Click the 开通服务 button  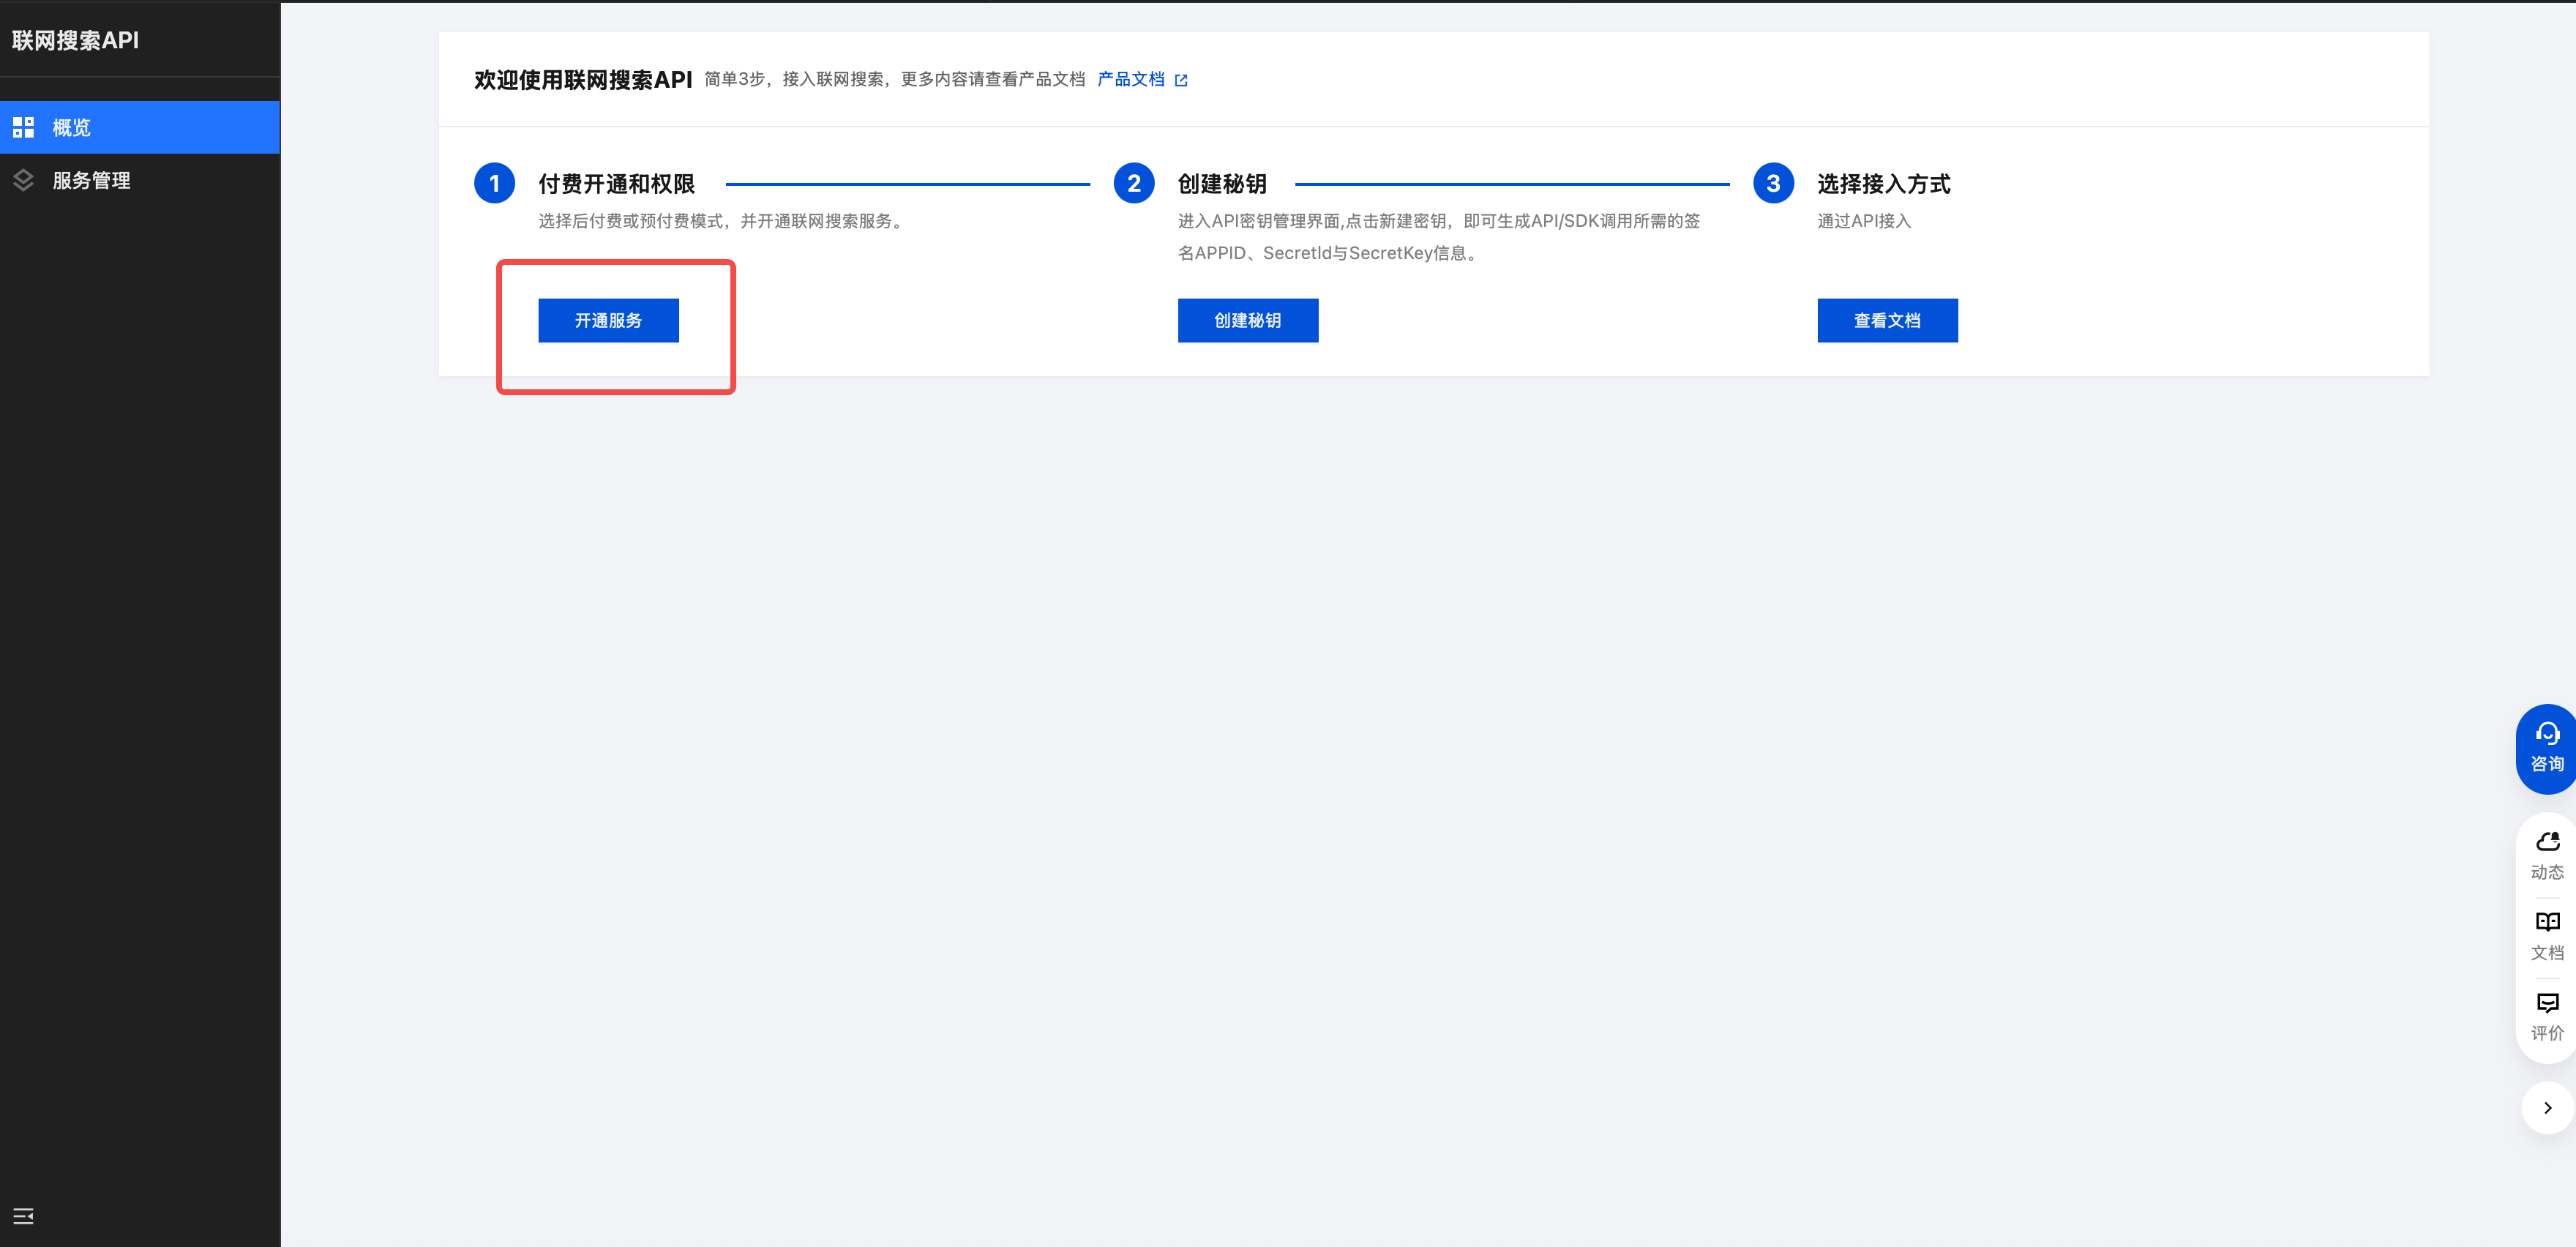608,320
